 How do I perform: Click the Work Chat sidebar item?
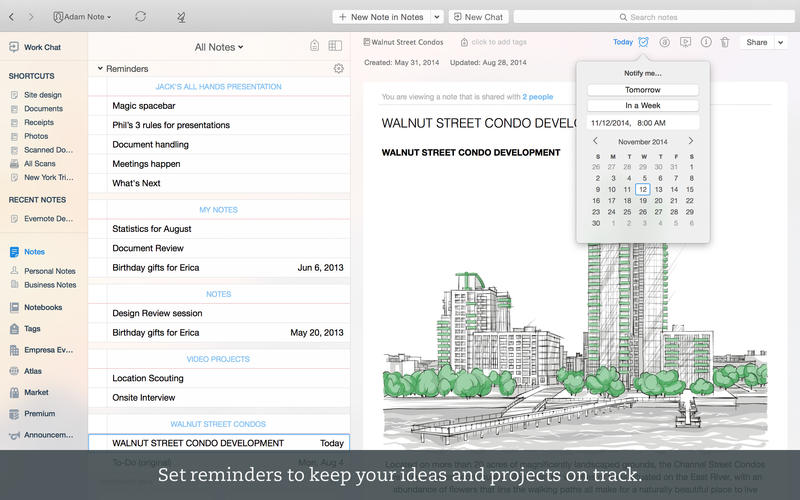click(41, 47)
